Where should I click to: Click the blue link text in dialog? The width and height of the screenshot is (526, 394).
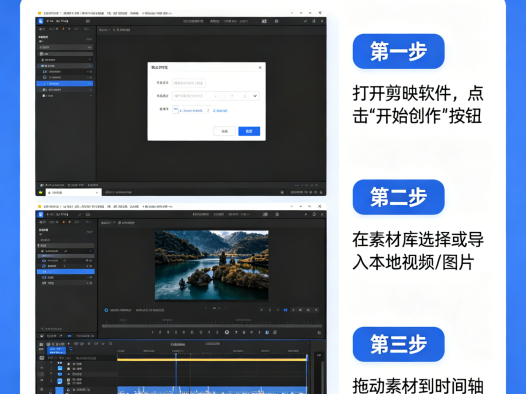click(220, 110)
